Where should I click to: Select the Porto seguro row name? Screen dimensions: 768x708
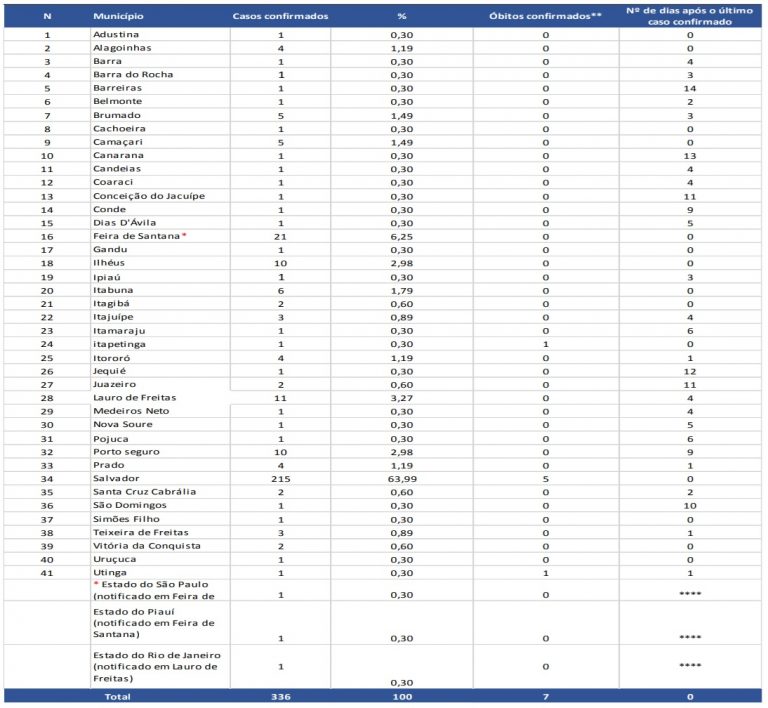click(125, 452)
